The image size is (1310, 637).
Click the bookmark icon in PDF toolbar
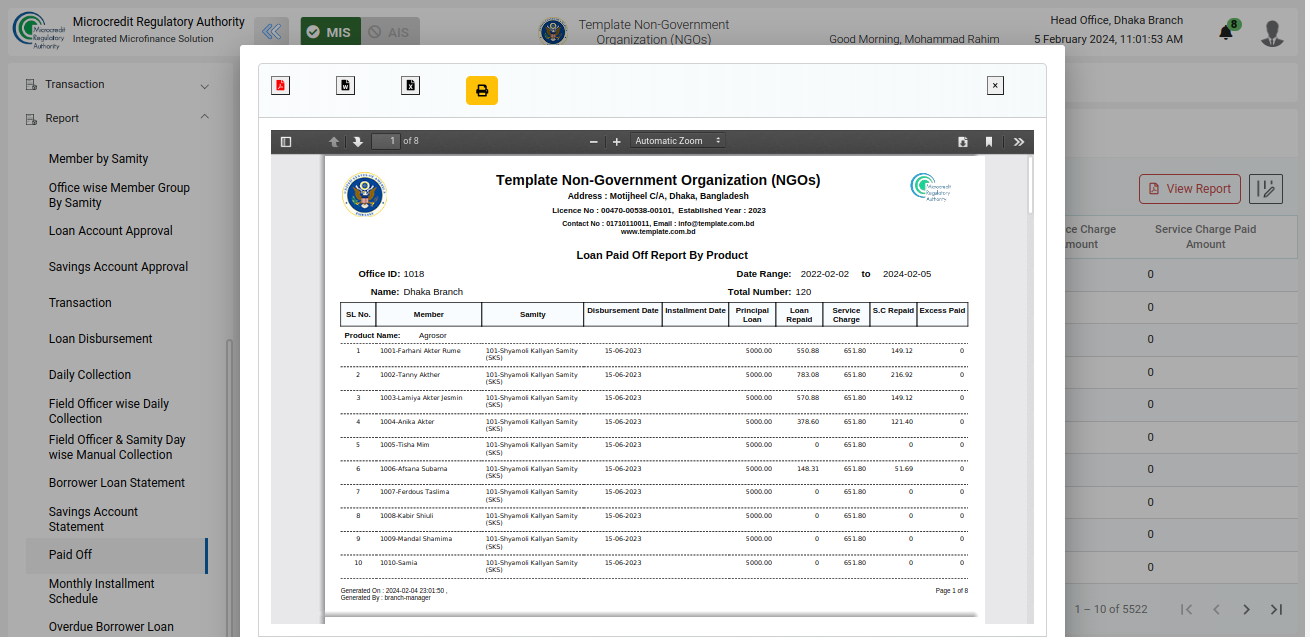coord(989,142)
